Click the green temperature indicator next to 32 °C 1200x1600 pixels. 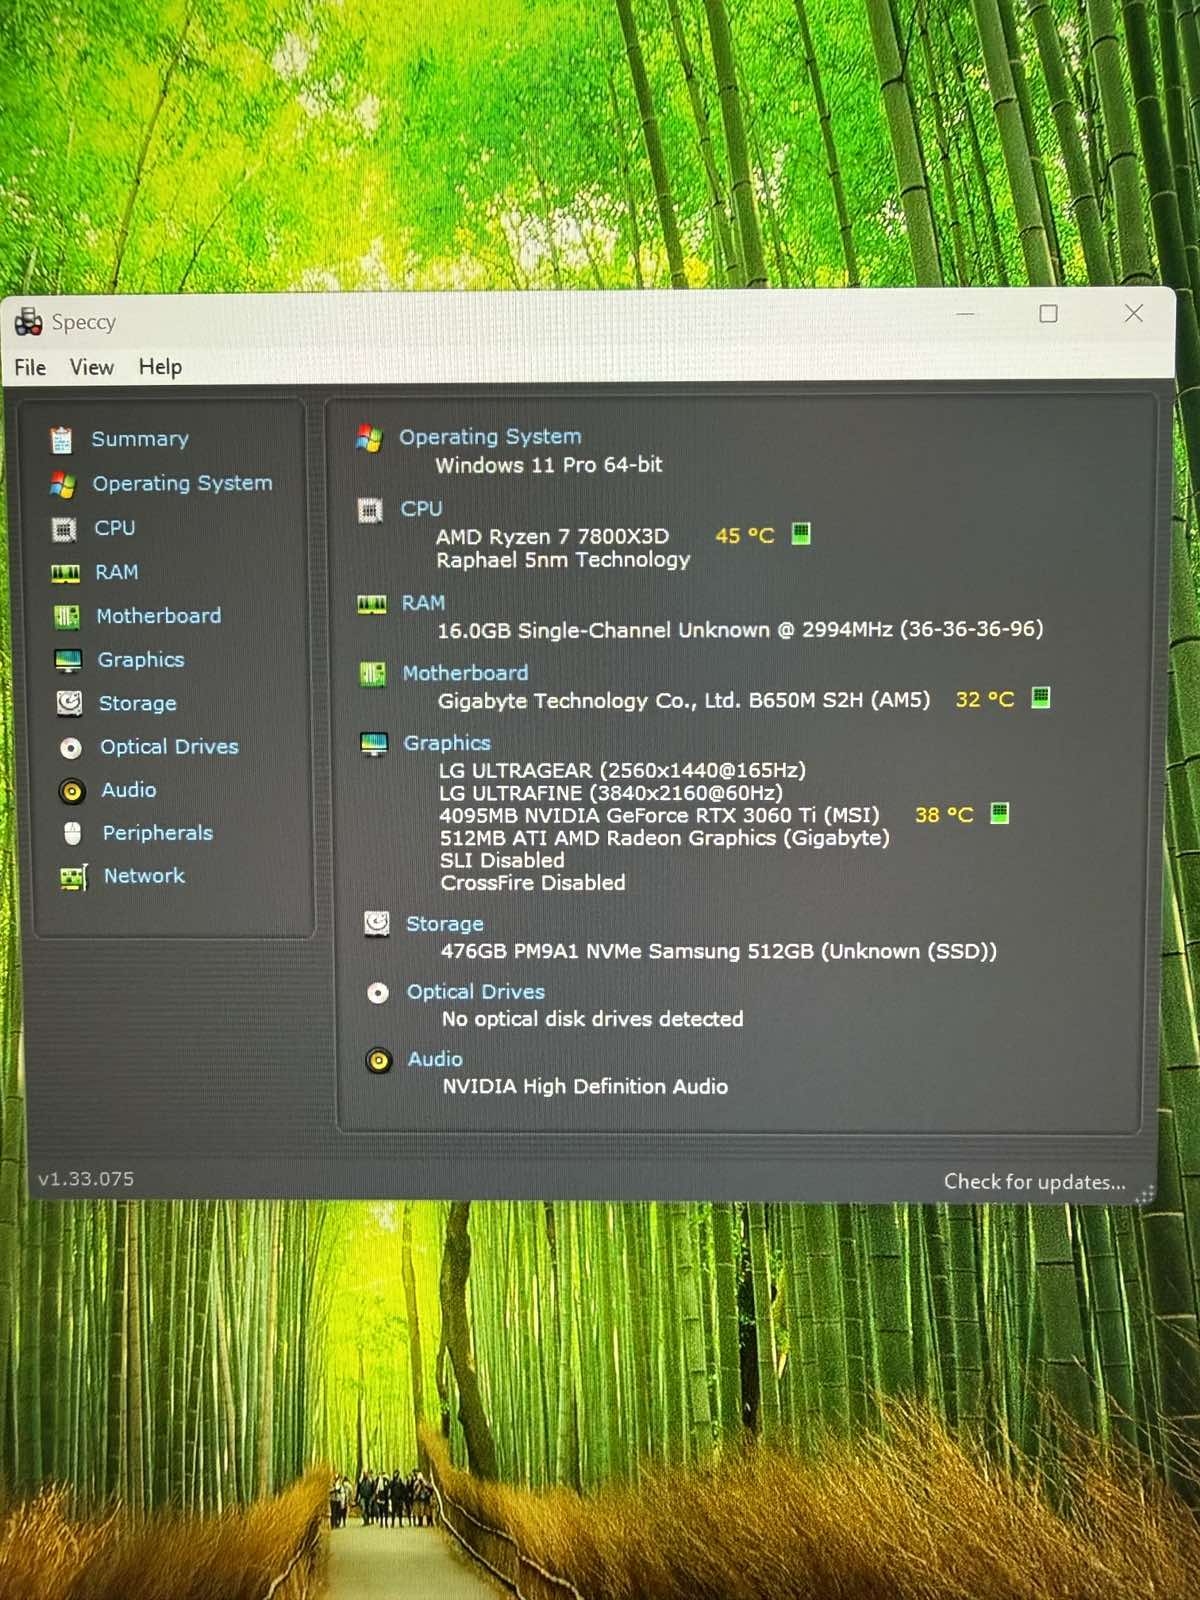click(x=1040, y=697)
